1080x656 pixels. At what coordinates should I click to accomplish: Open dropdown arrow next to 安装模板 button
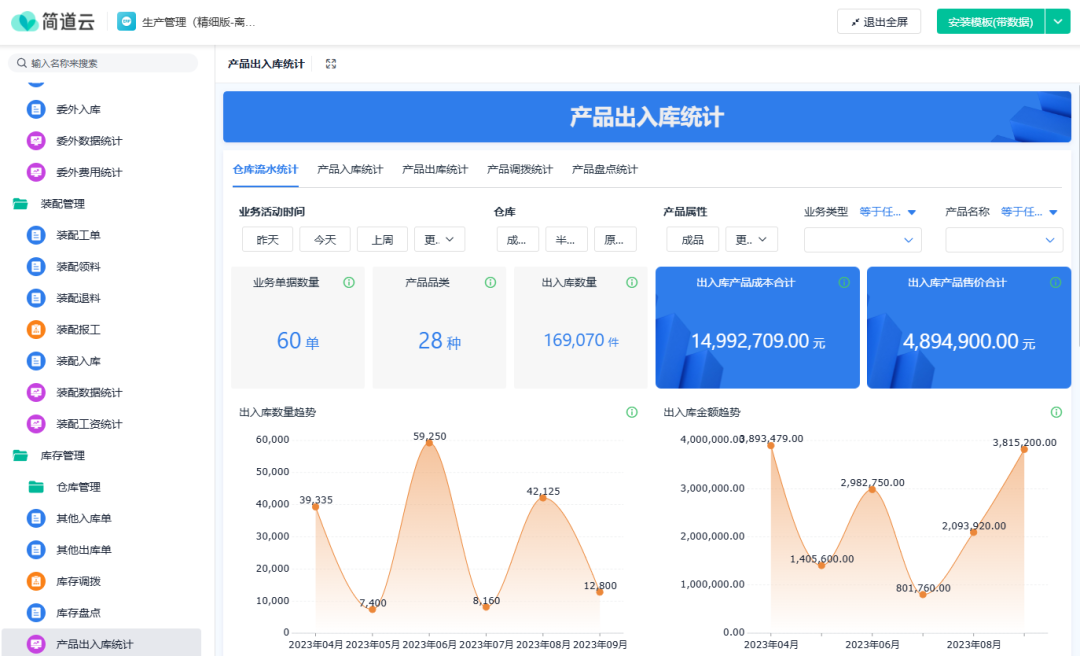pos(1058,22)
